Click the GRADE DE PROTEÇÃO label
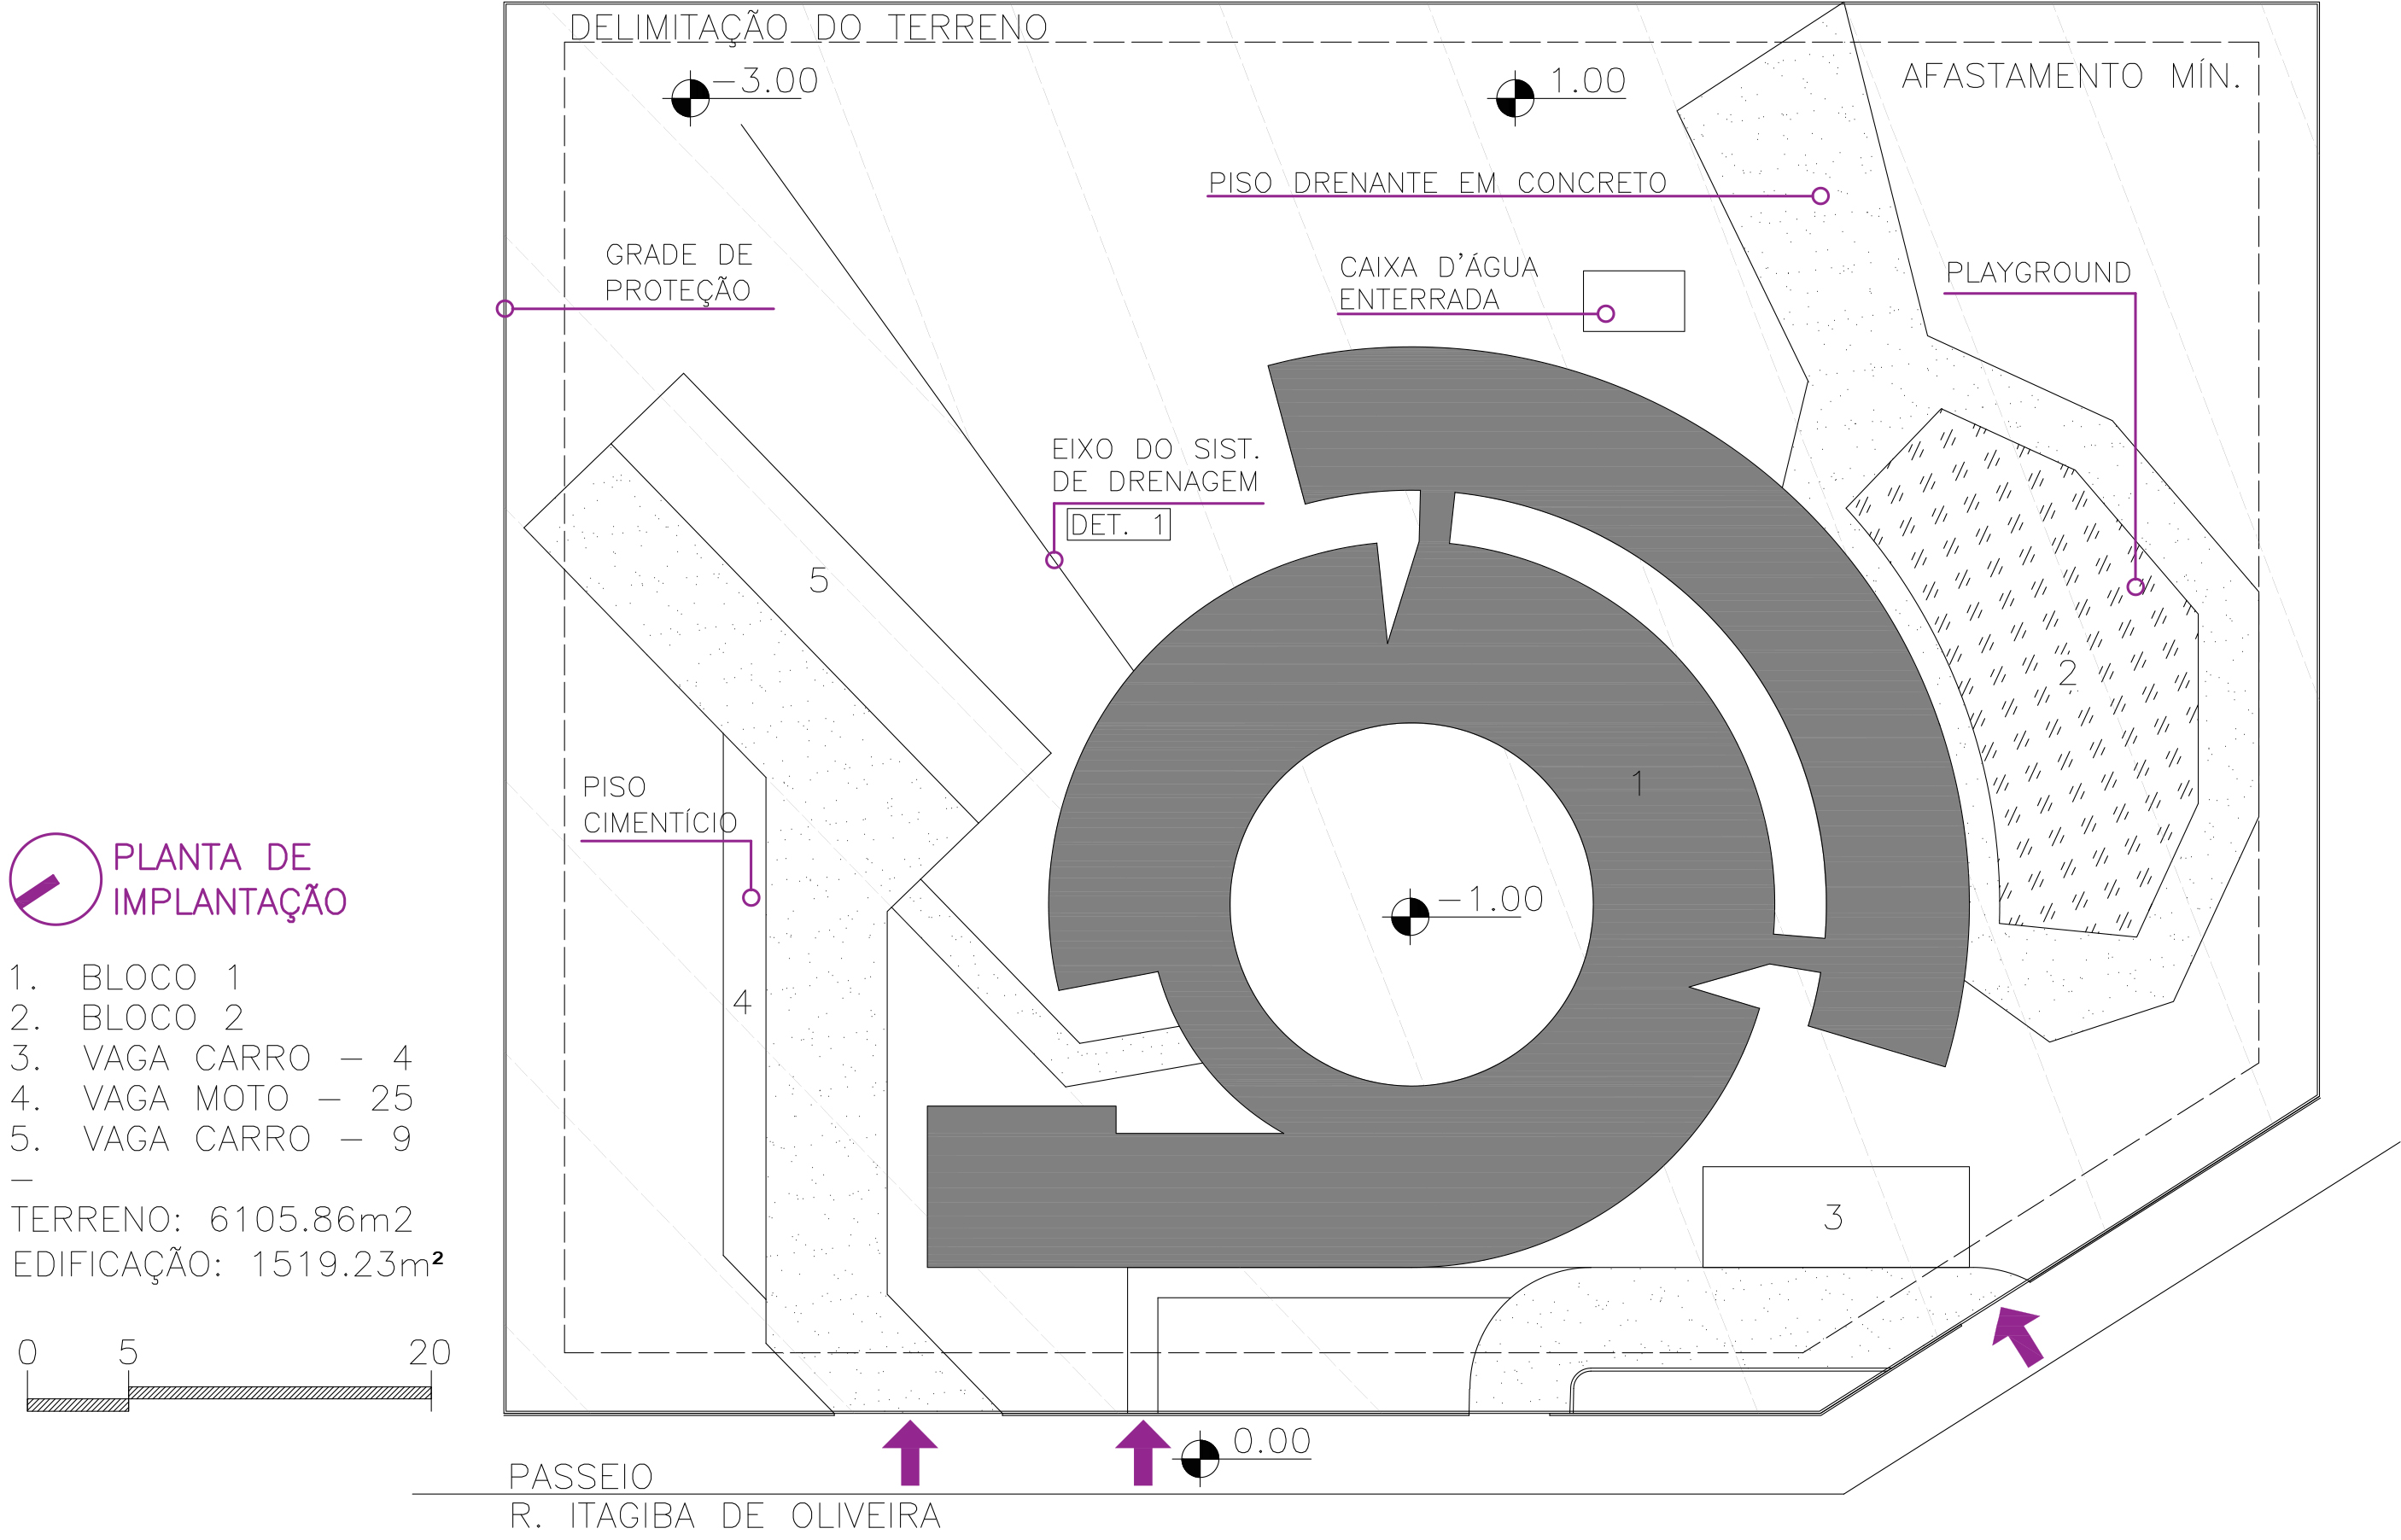 678,272
